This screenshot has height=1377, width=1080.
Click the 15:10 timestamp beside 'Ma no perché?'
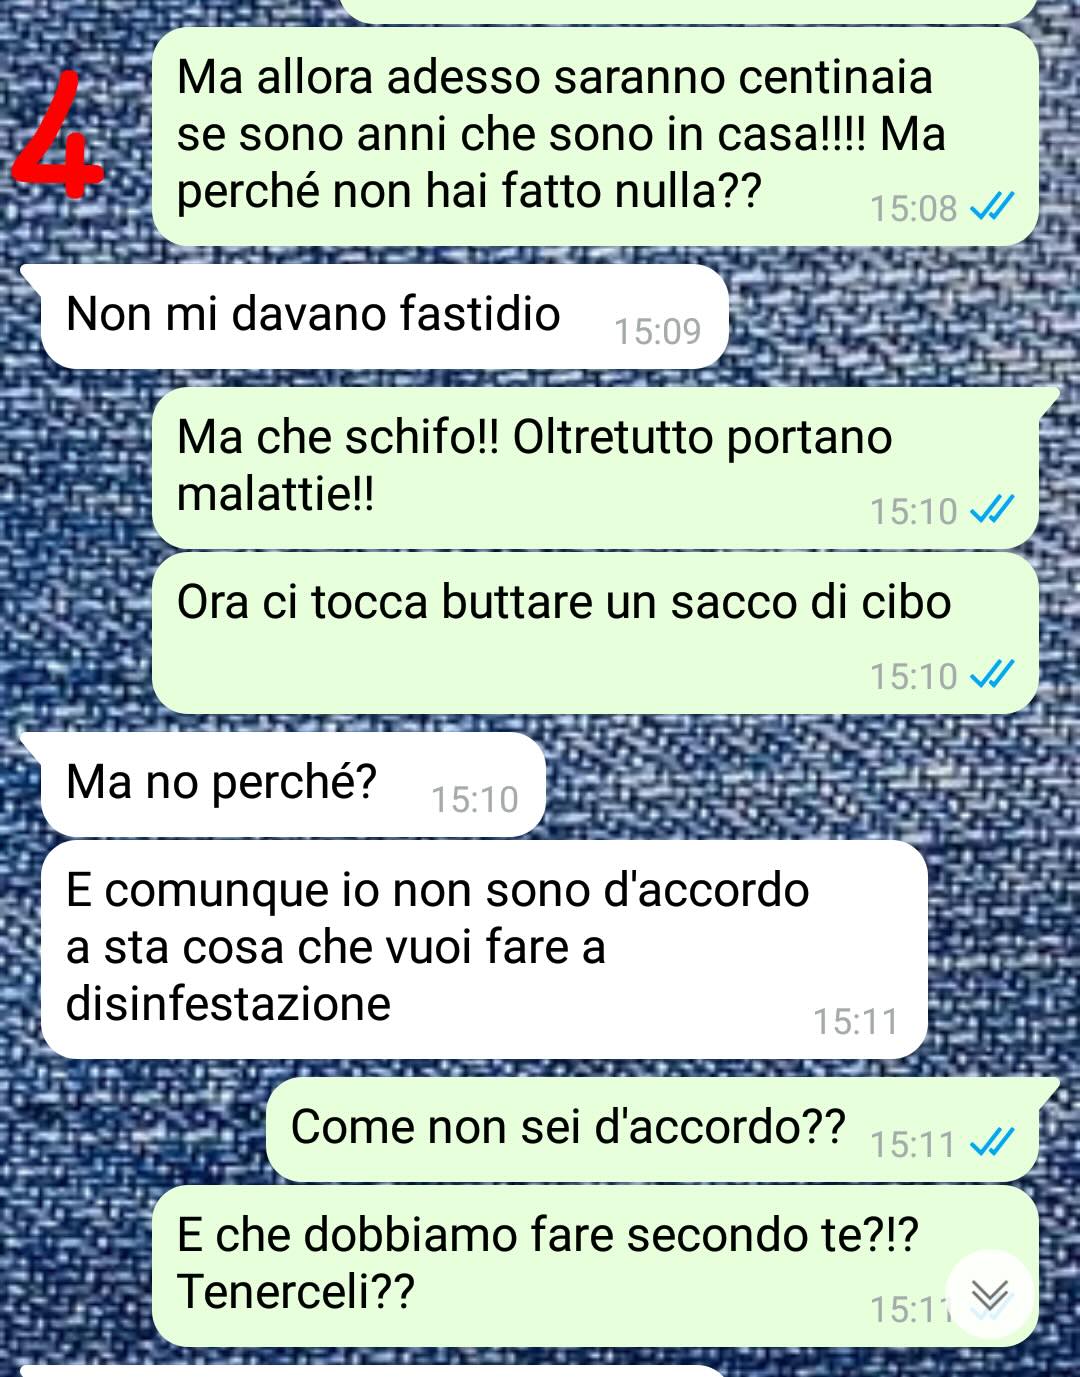point(474,799)
